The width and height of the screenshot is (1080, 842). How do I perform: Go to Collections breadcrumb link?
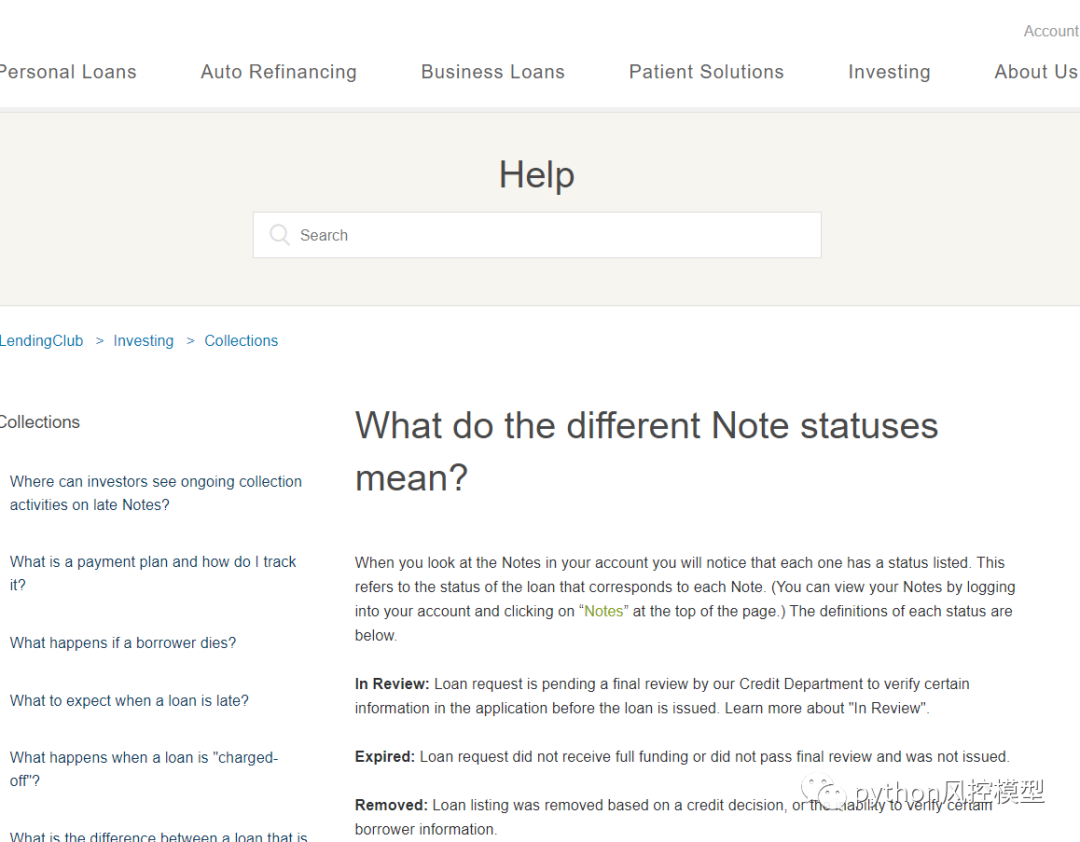[241, 340]
